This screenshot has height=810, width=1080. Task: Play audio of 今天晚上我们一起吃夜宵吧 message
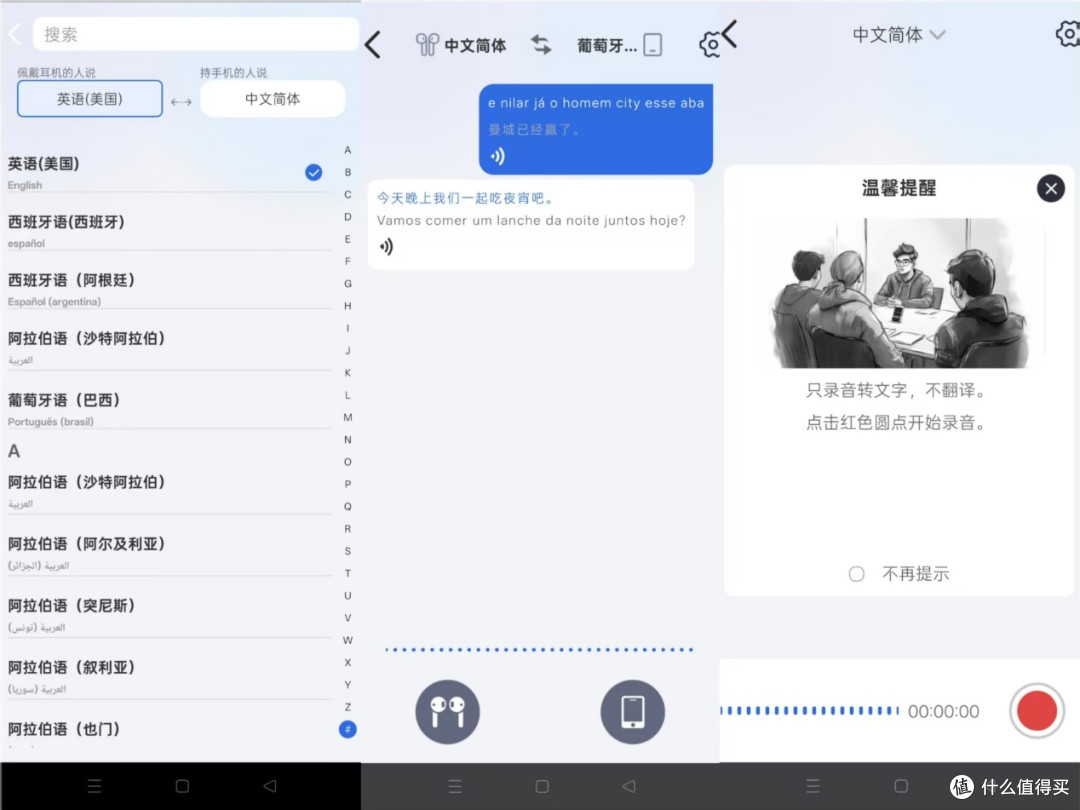coord(386,246)
